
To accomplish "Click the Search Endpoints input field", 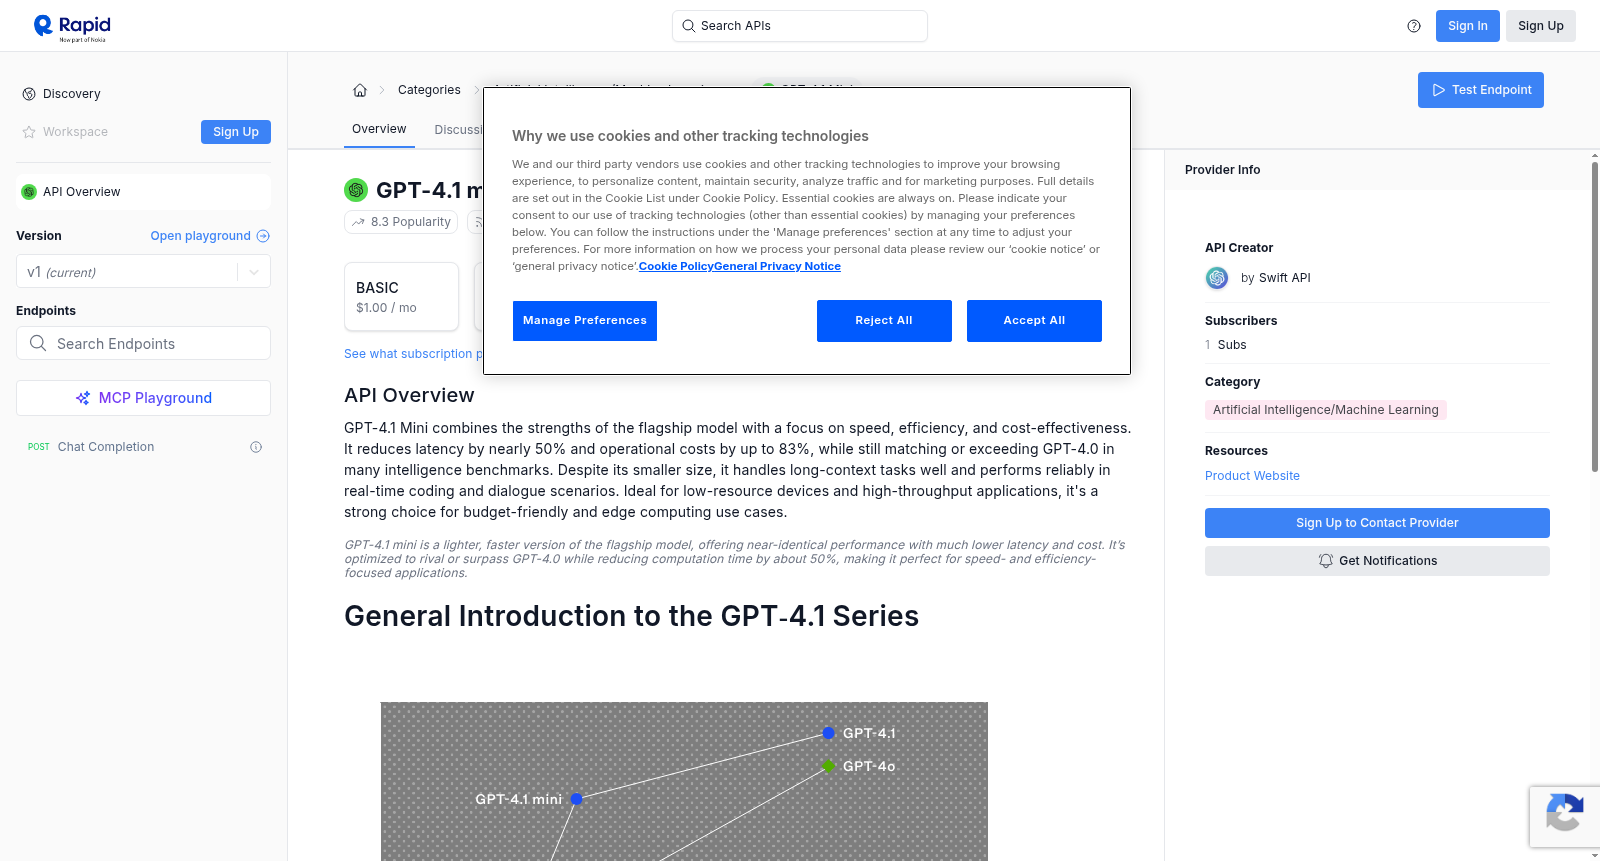I will click(143, 343).
